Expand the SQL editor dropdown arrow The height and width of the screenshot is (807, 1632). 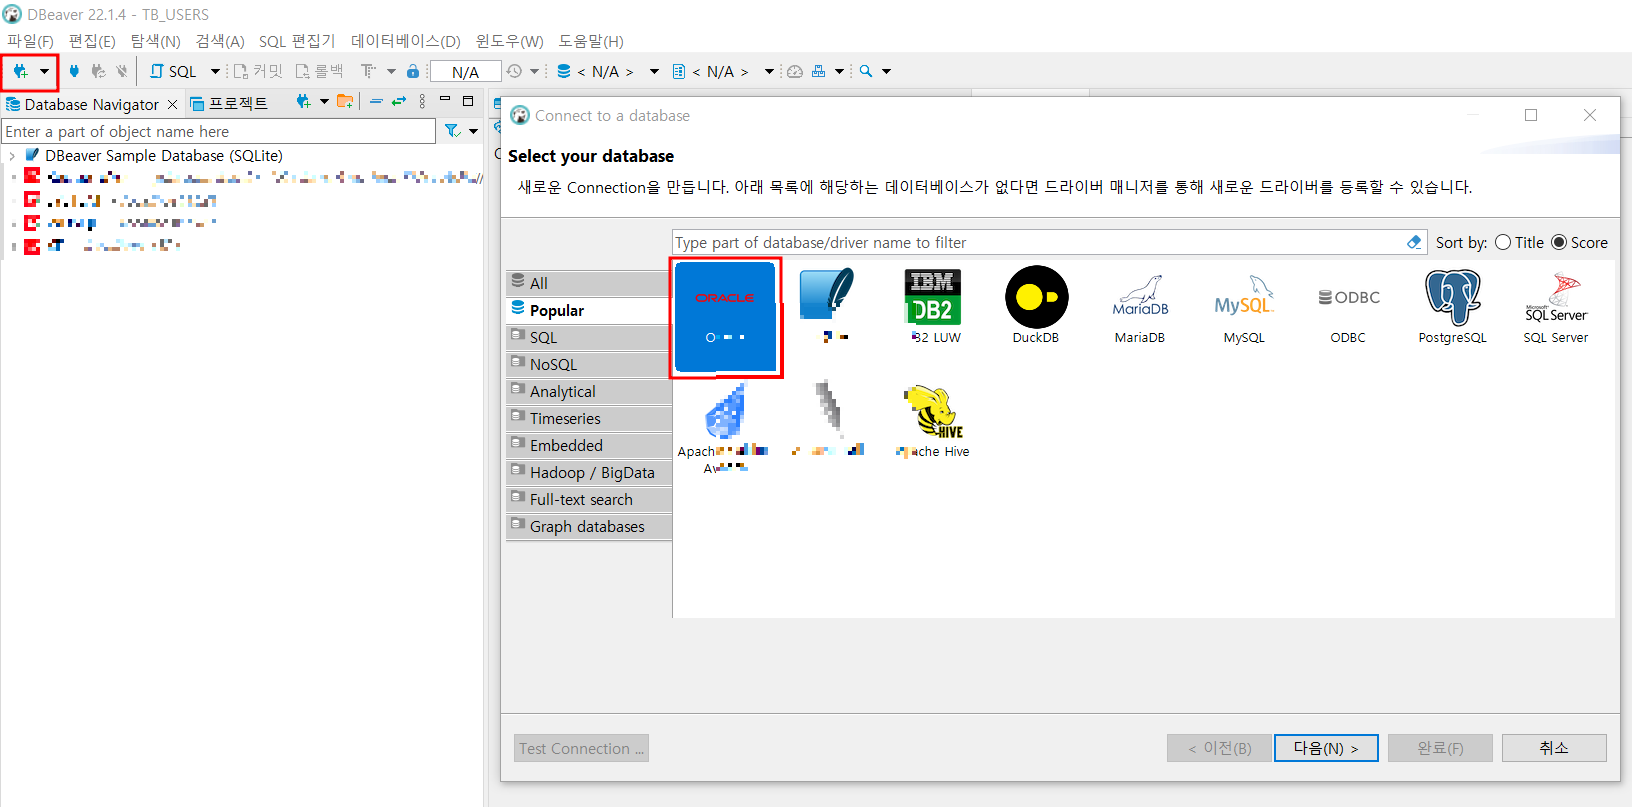(215, 71)
